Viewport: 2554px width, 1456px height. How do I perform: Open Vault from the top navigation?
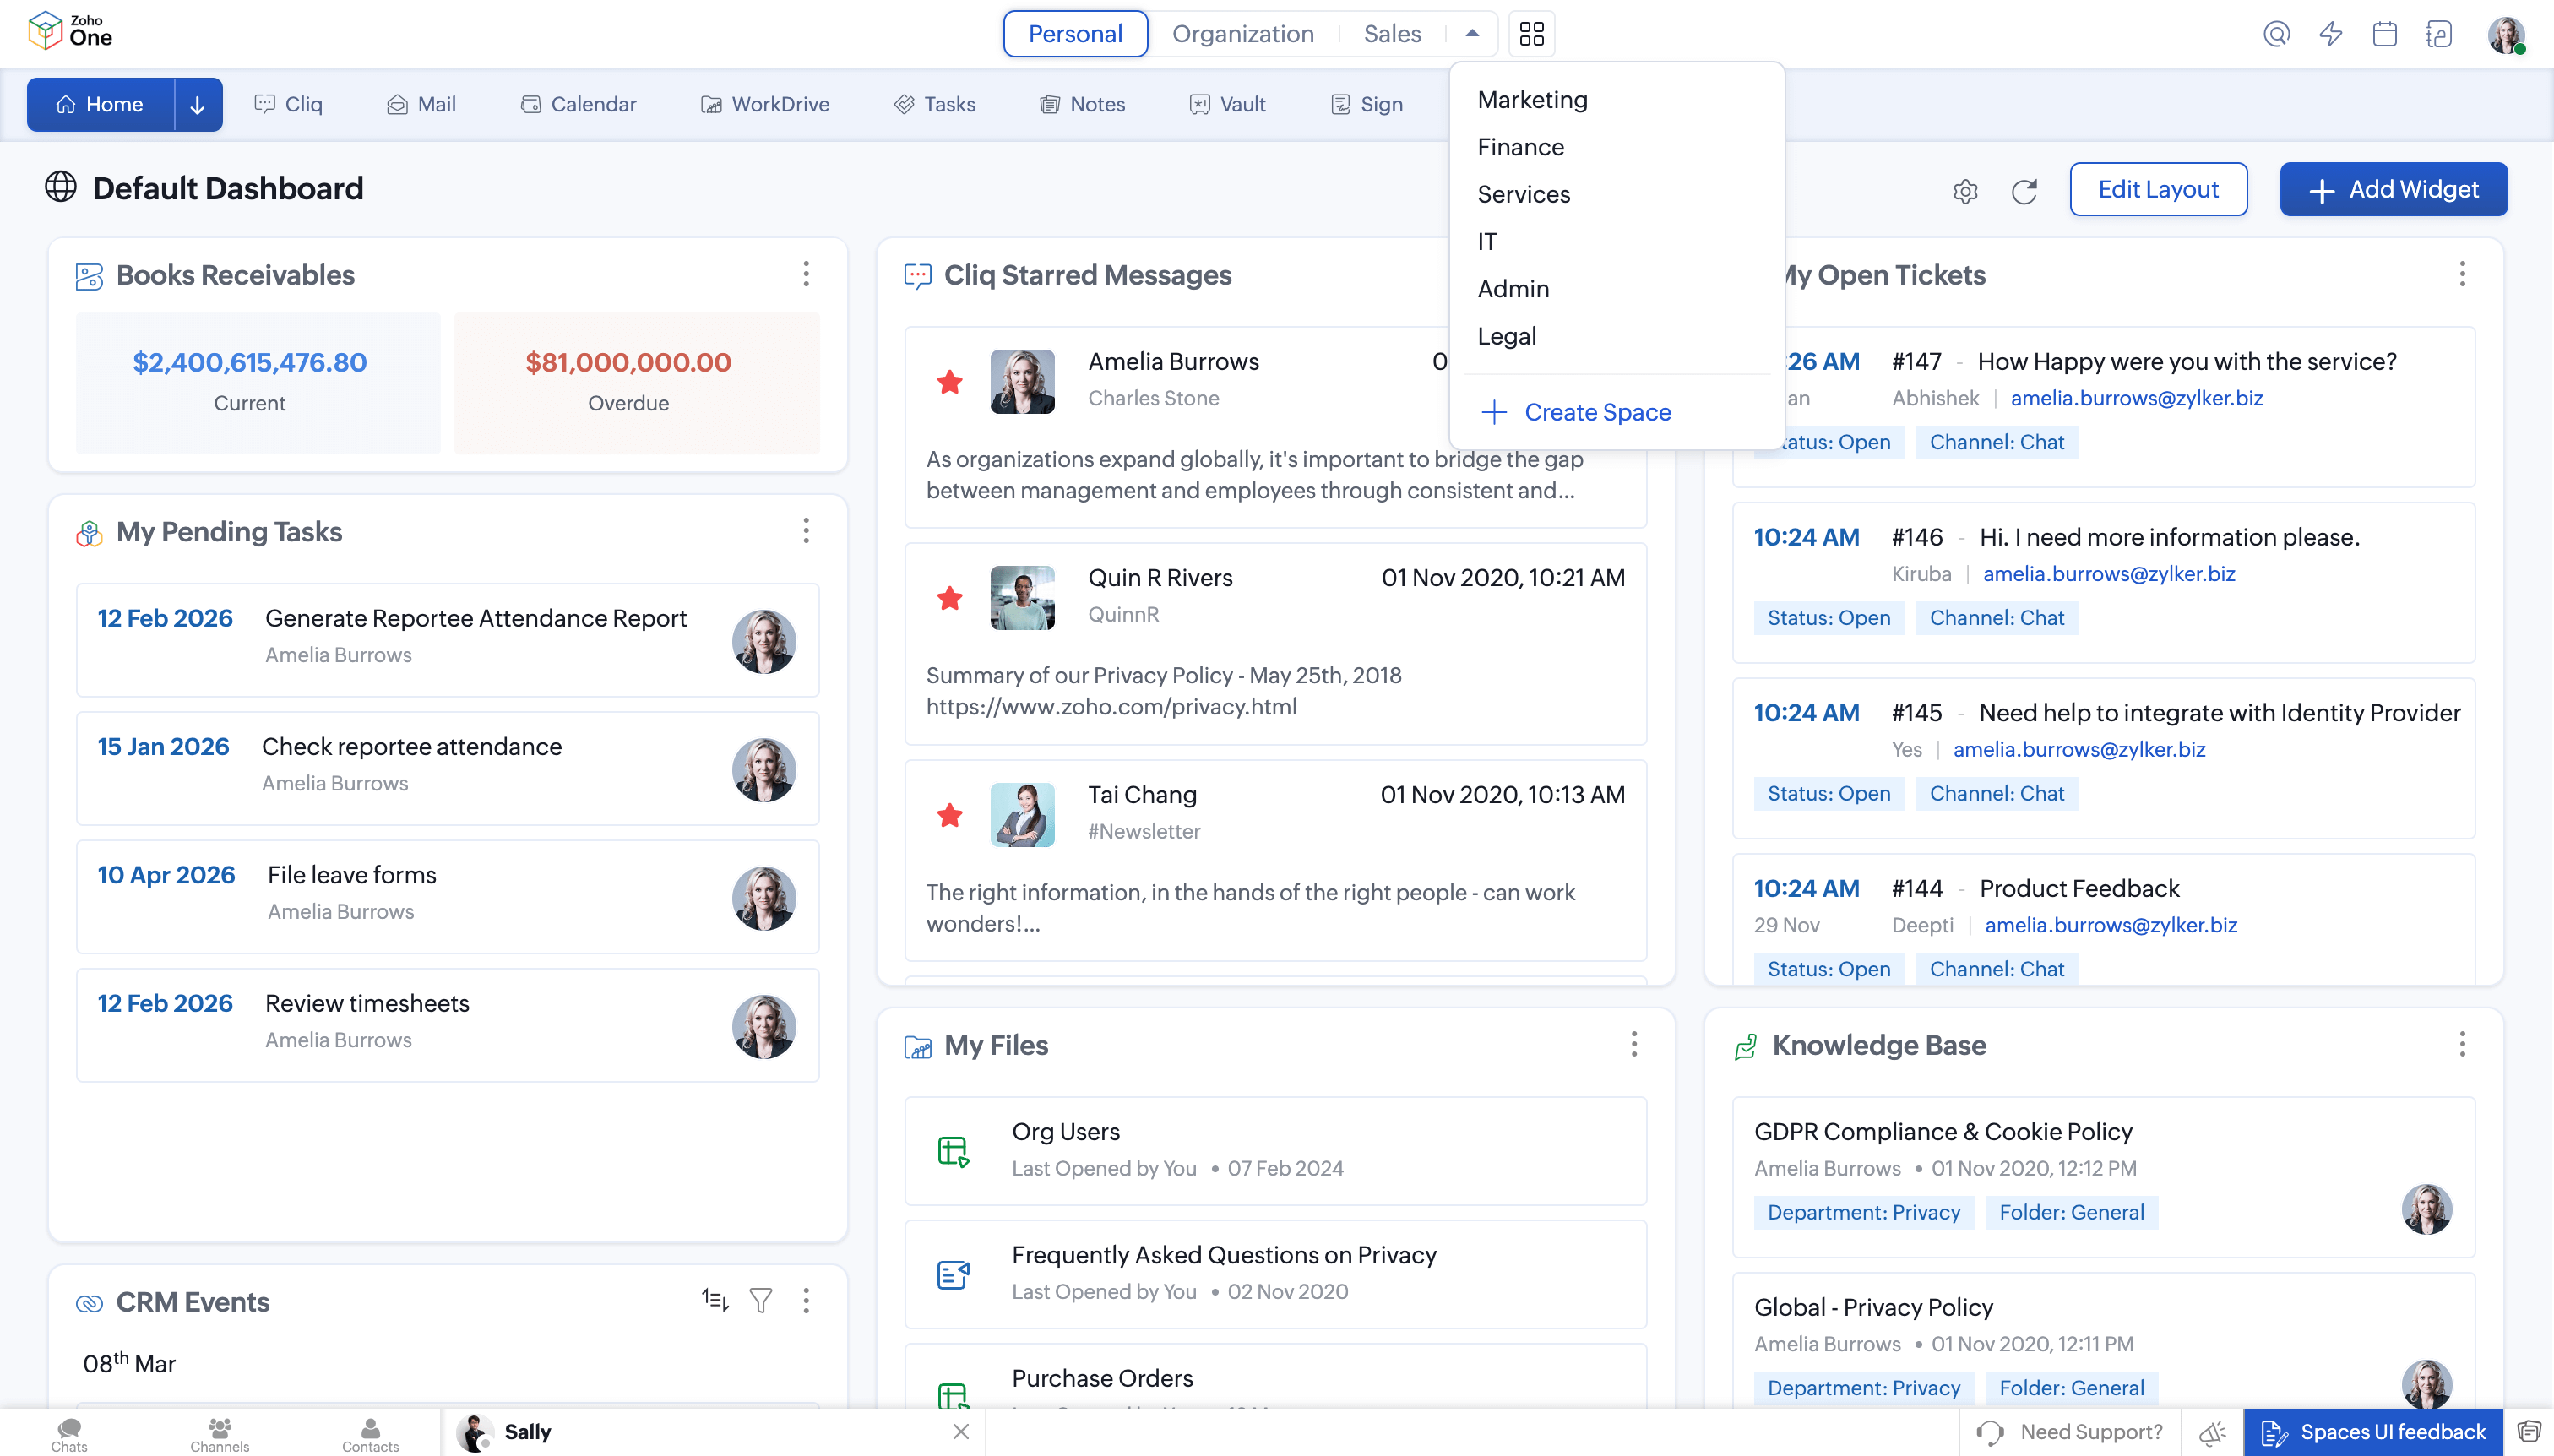(x=1228, y=104)
